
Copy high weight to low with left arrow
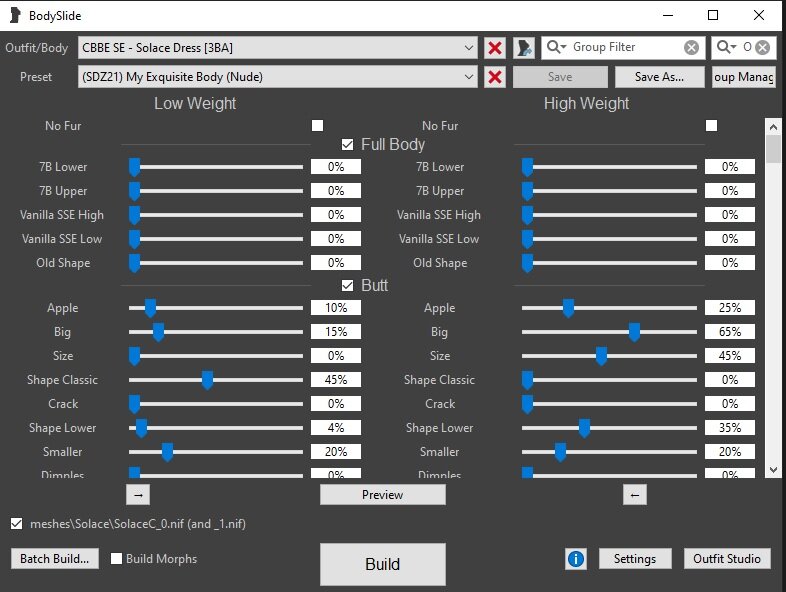click(635, 495)
